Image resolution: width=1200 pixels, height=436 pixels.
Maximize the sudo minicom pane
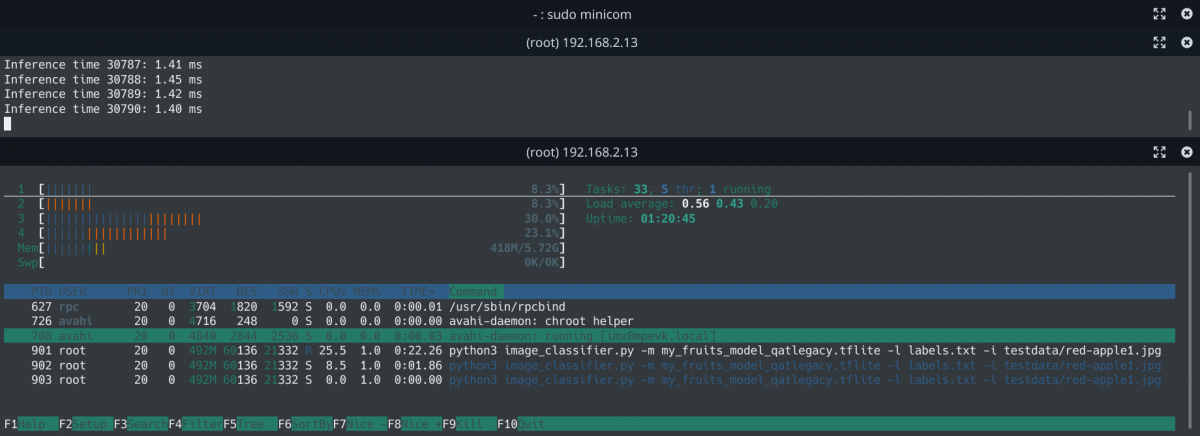click(x=1159, y=13)
